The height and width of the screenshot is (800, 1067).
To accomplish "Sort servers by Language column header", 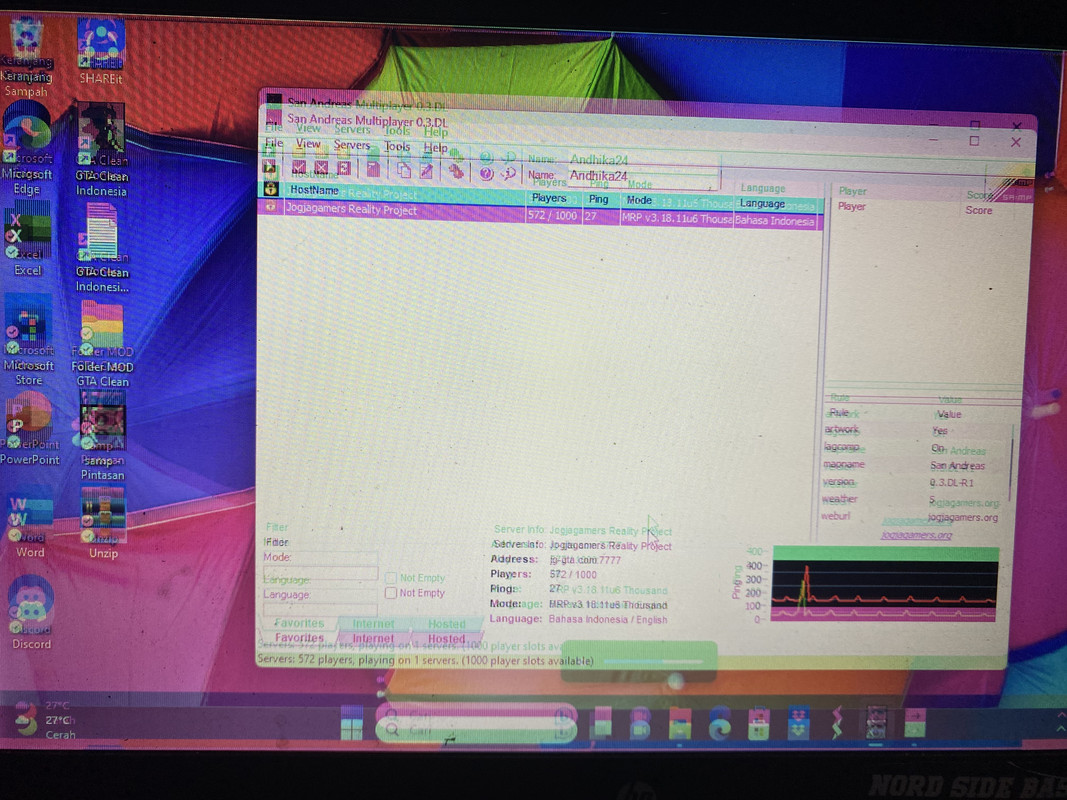I will point(778,203).
